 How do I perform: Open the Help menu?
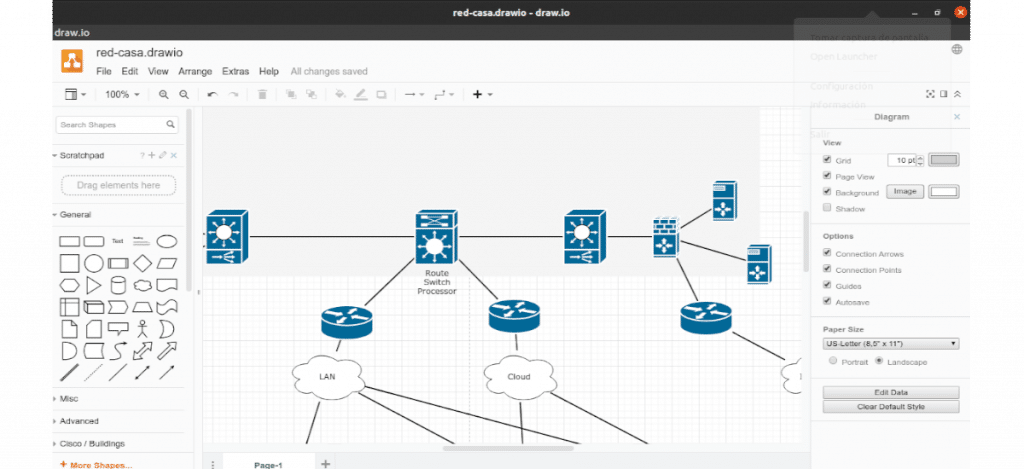click(269, 71)
